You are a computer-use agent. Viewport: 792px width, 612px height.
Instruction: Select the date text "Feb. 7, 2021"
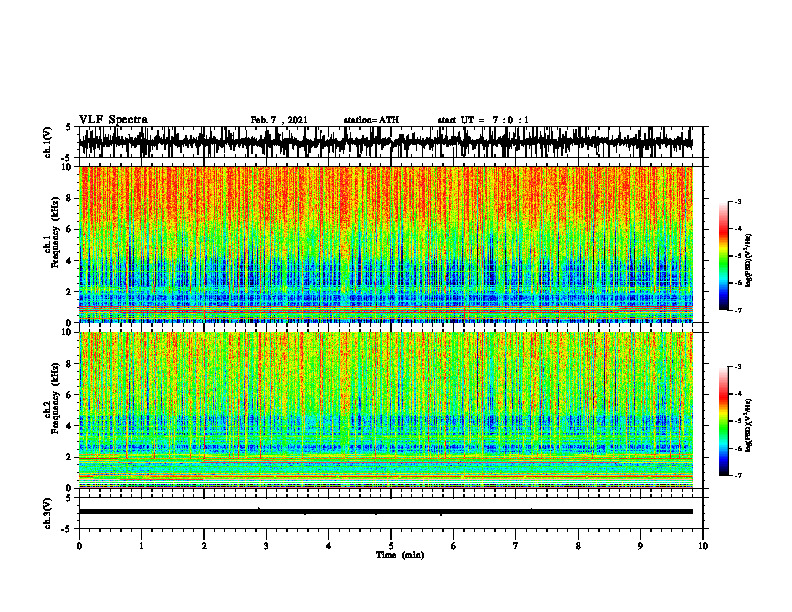[x=279, y=120]
